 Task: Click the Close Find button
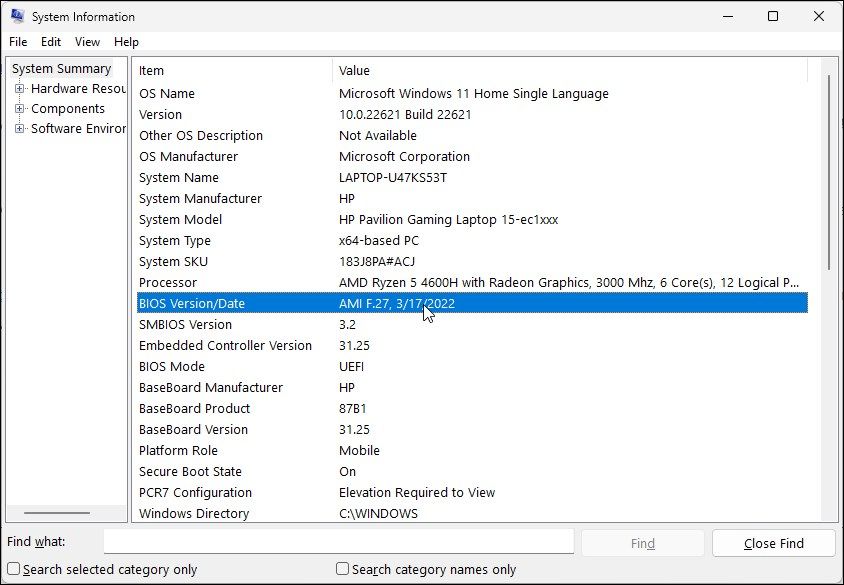pyautogui.click(x=773, y=543)
